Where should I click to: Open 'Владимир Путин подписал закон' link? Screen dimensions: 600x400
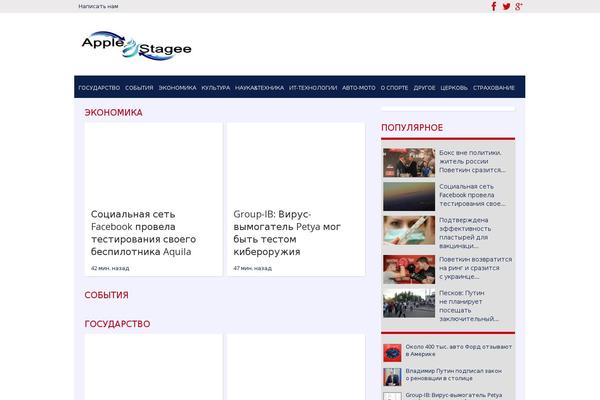pos(453,374)
